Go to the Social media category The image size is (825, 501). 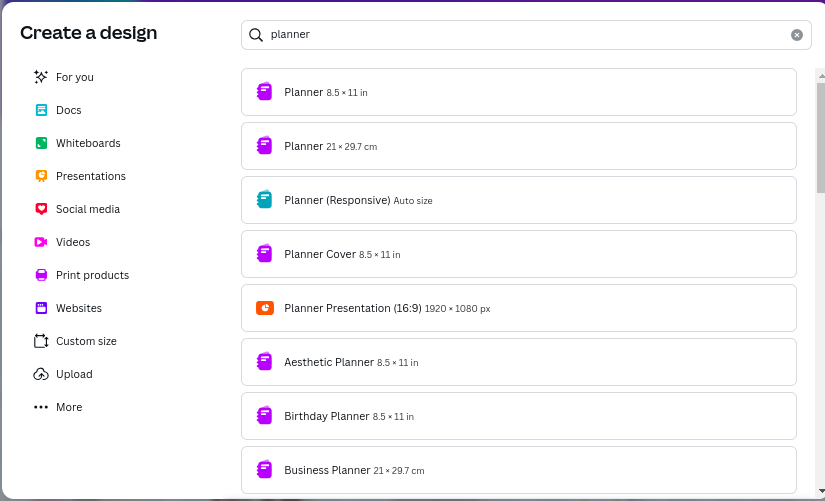(88, 209)
